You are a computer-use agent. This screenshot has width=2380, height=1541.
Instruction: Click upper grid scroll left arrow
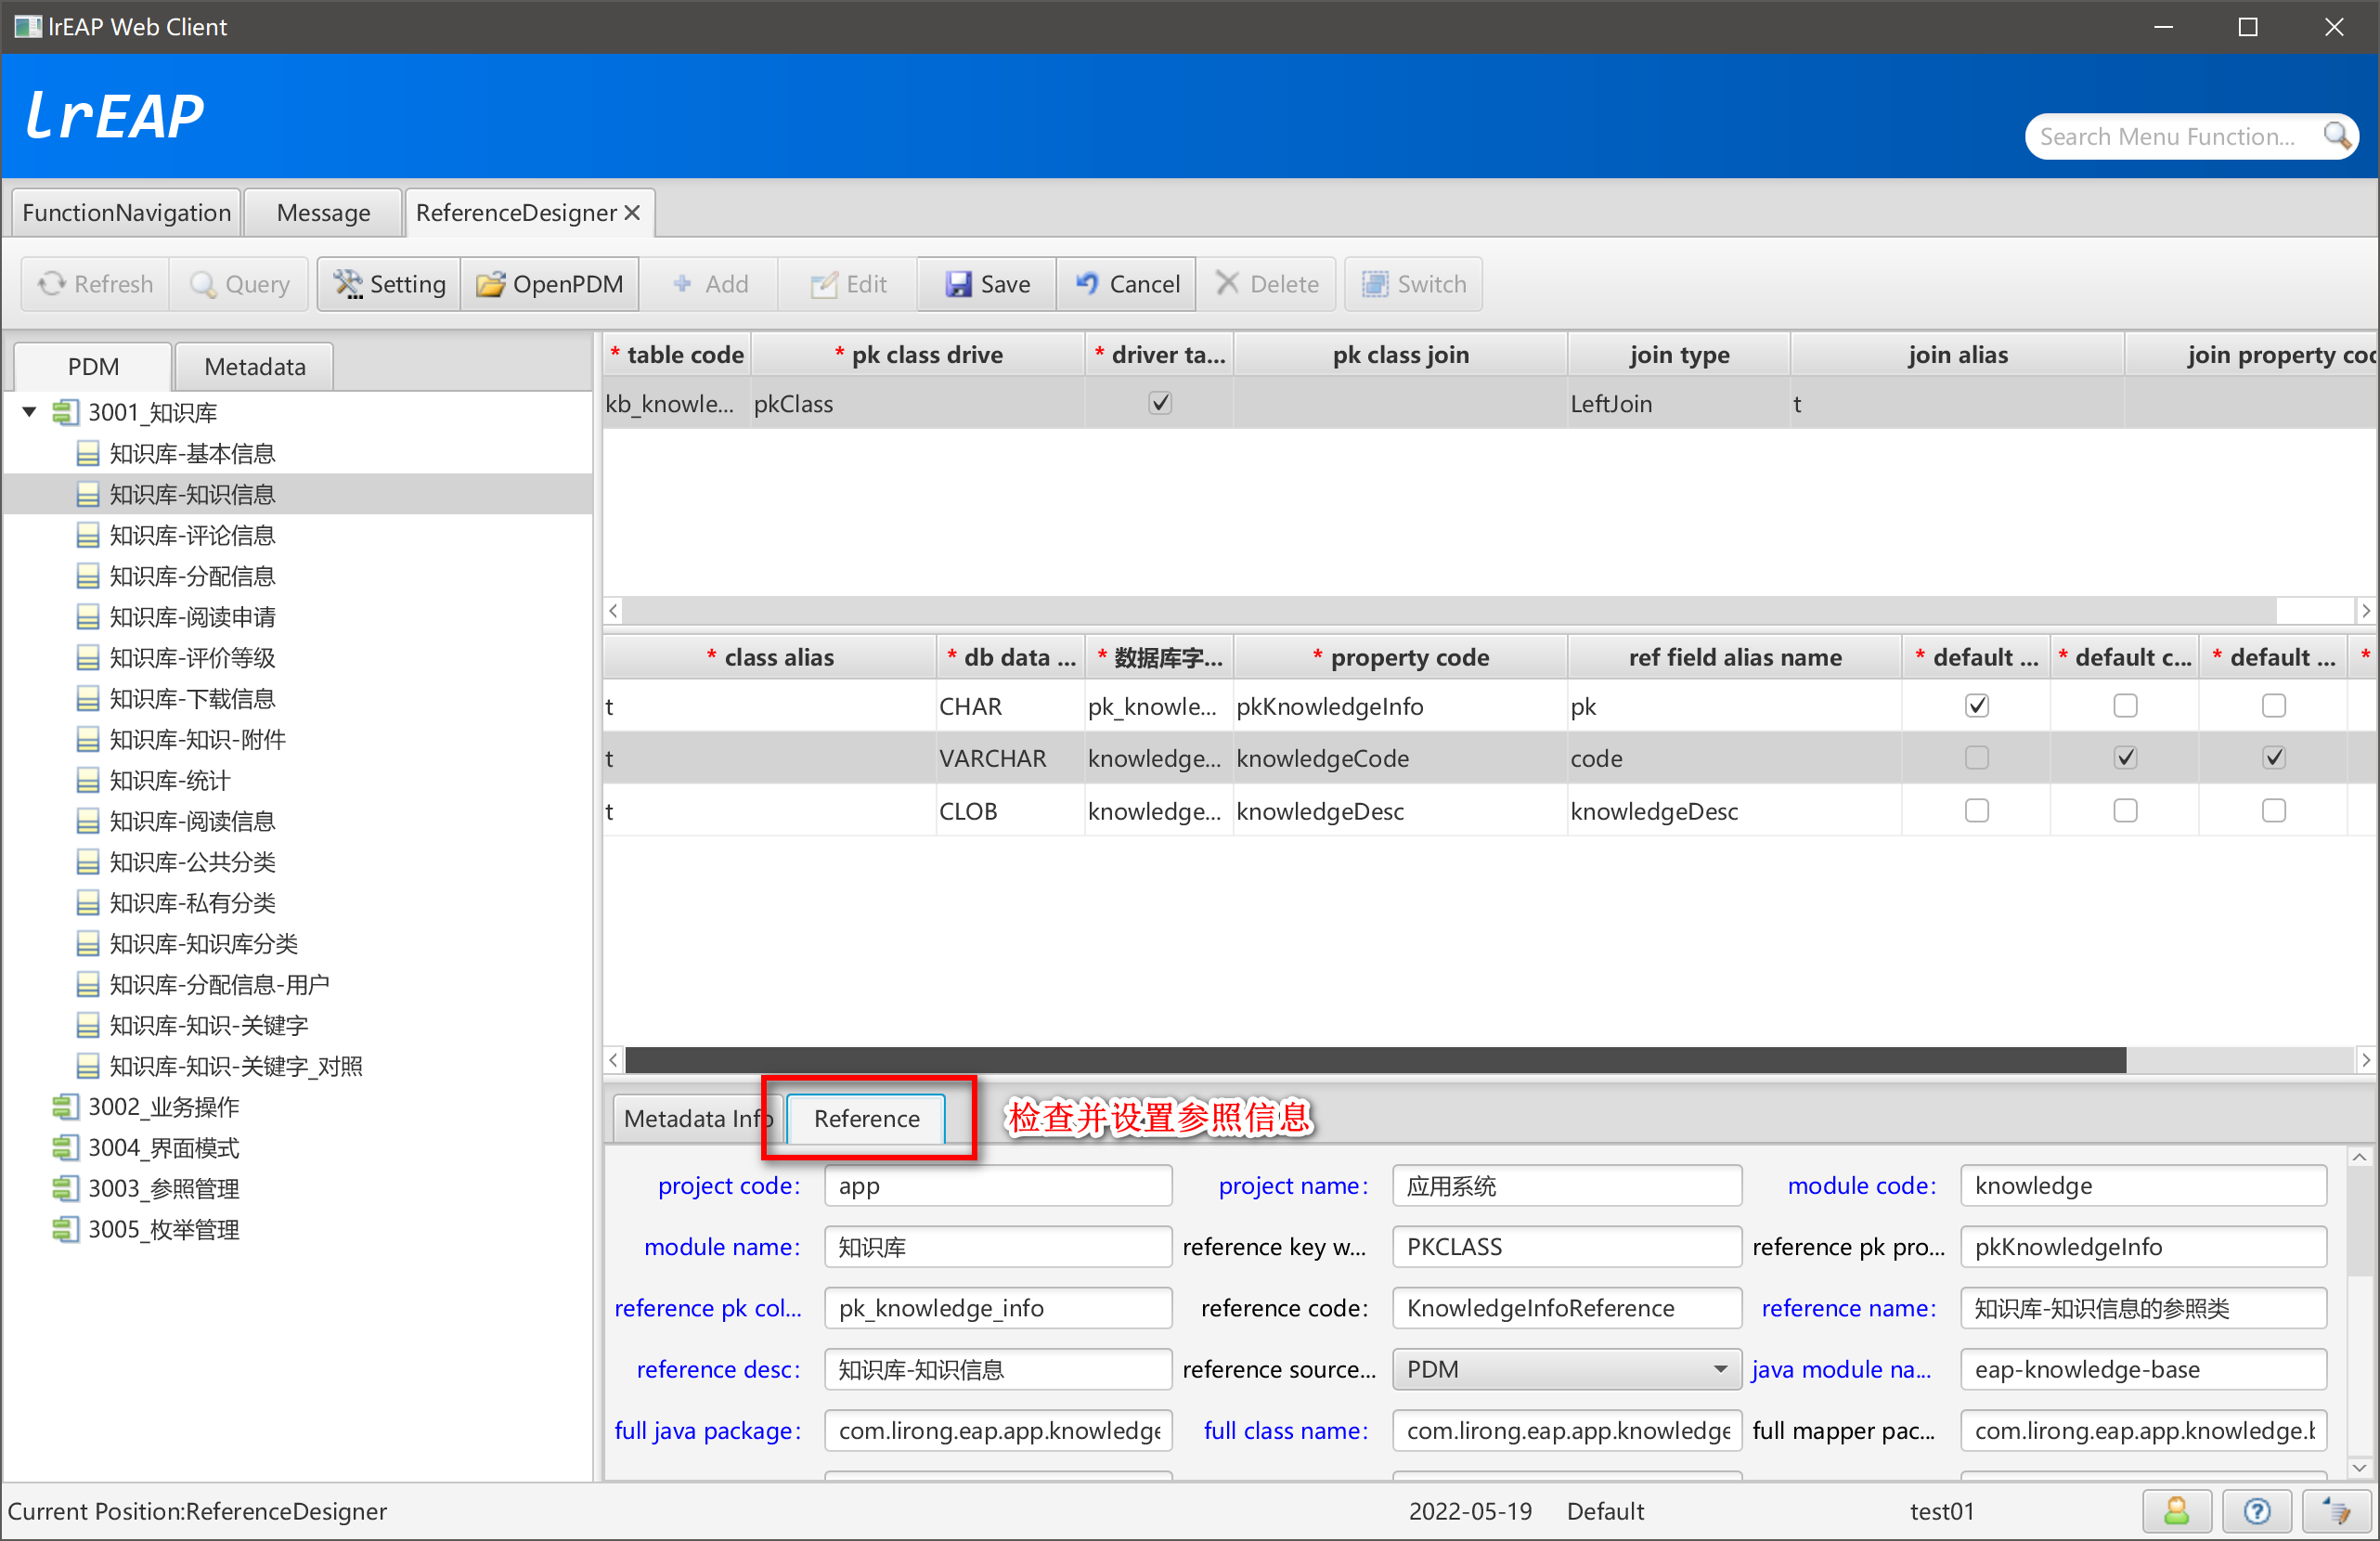click(613, 610)
